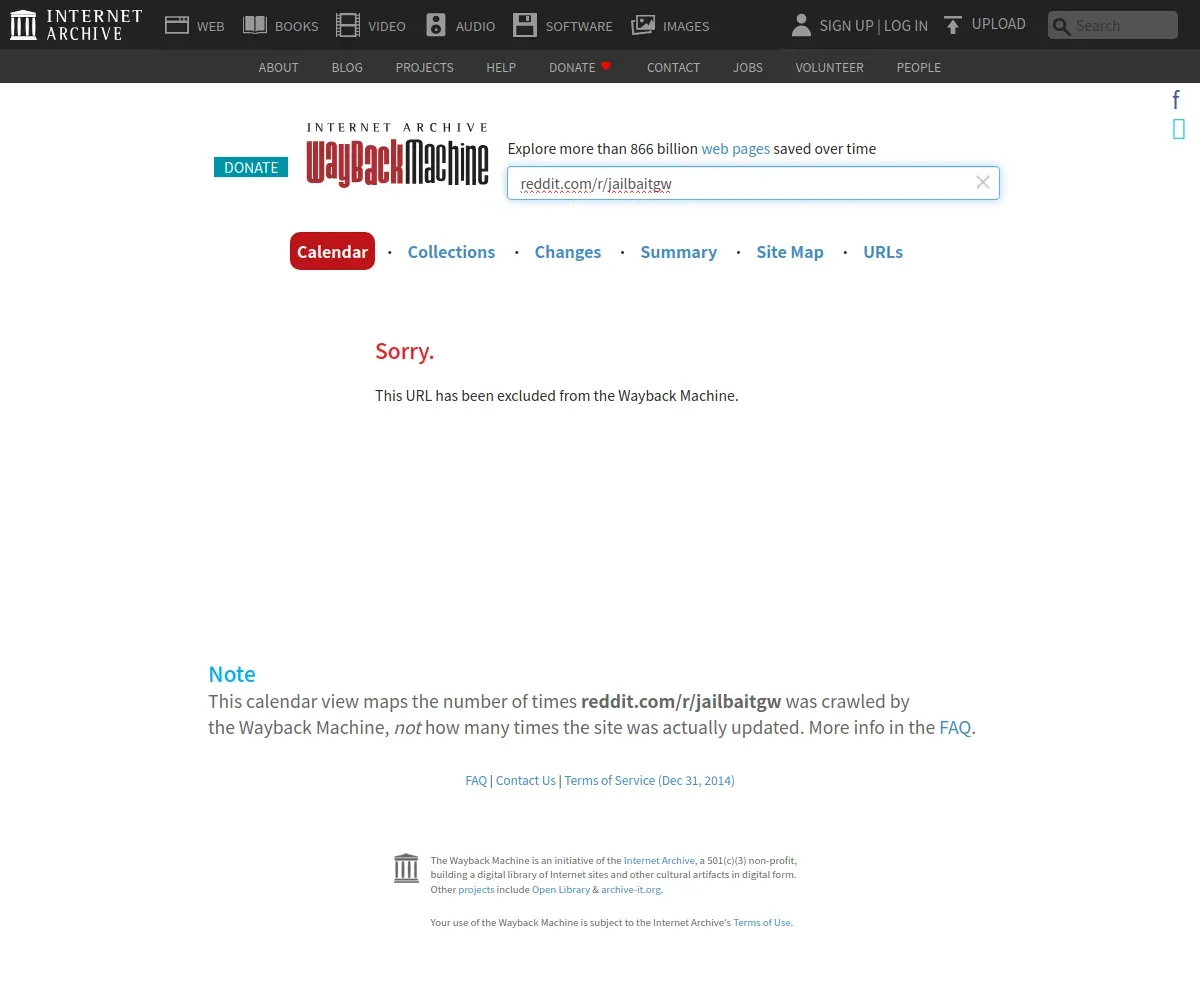Screen dimensions: 1200x1000
Task: Open the HELP menu item
Action: [501, 67]
